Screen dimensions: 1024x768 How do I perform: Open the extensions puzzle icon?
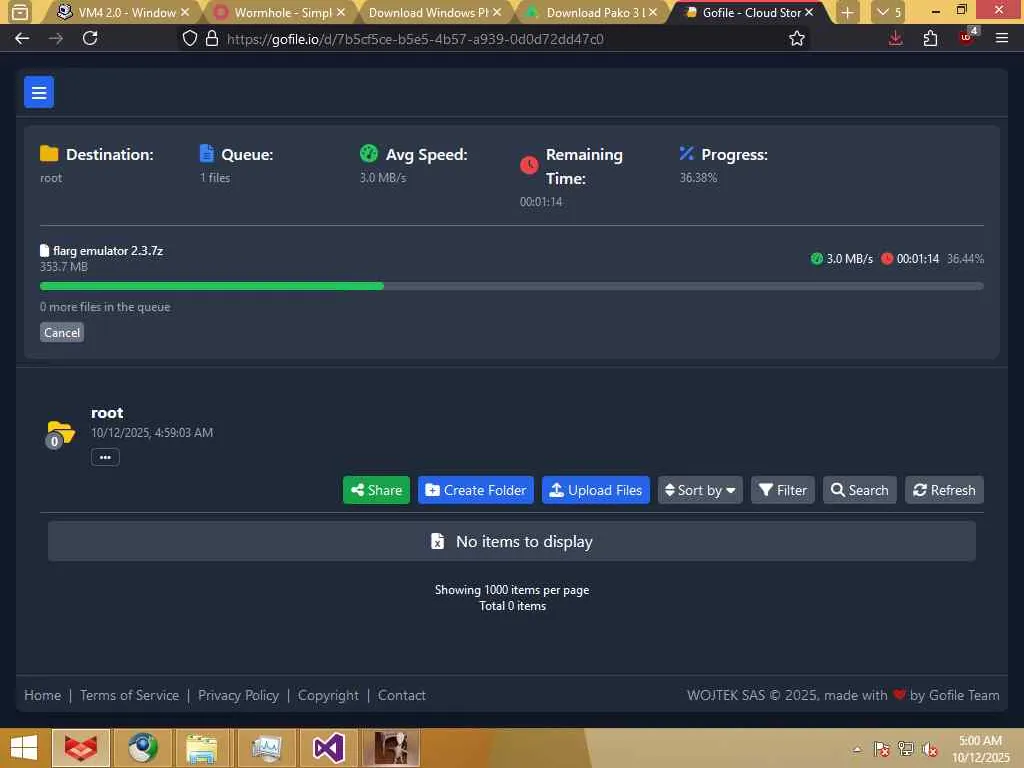[930, 39]
